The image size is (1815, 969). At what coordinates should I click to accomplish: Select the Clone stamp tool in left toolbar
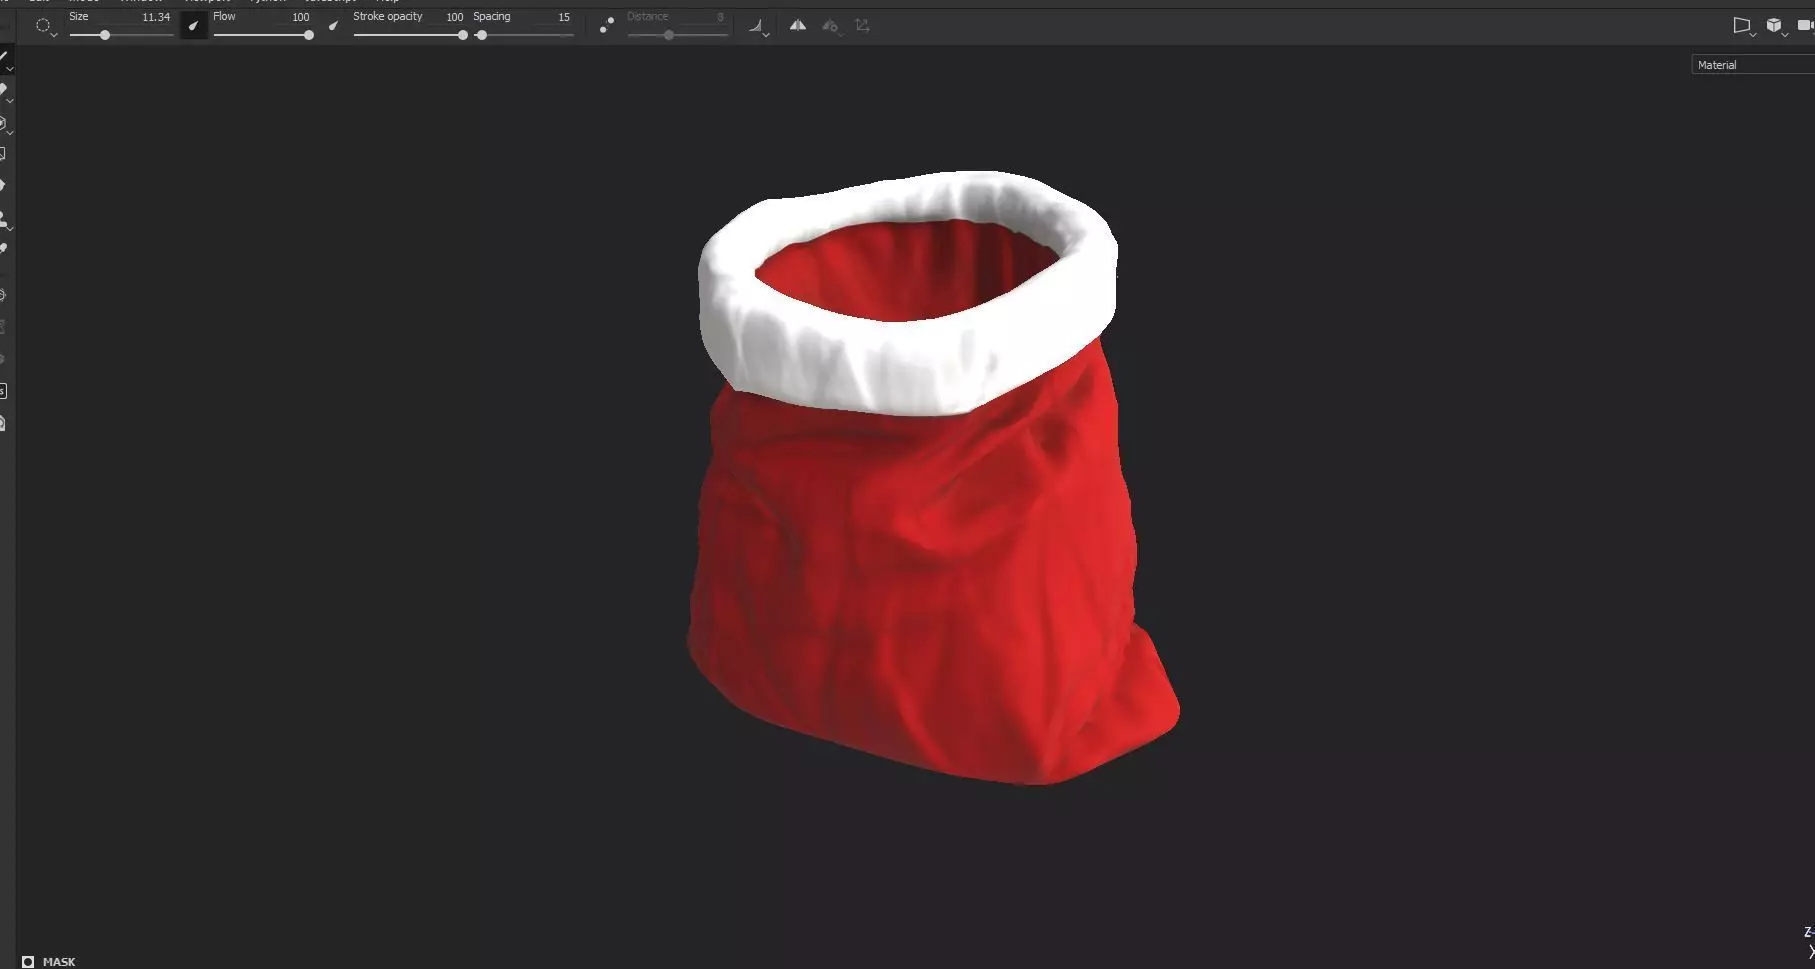click(x=4, y=219)
